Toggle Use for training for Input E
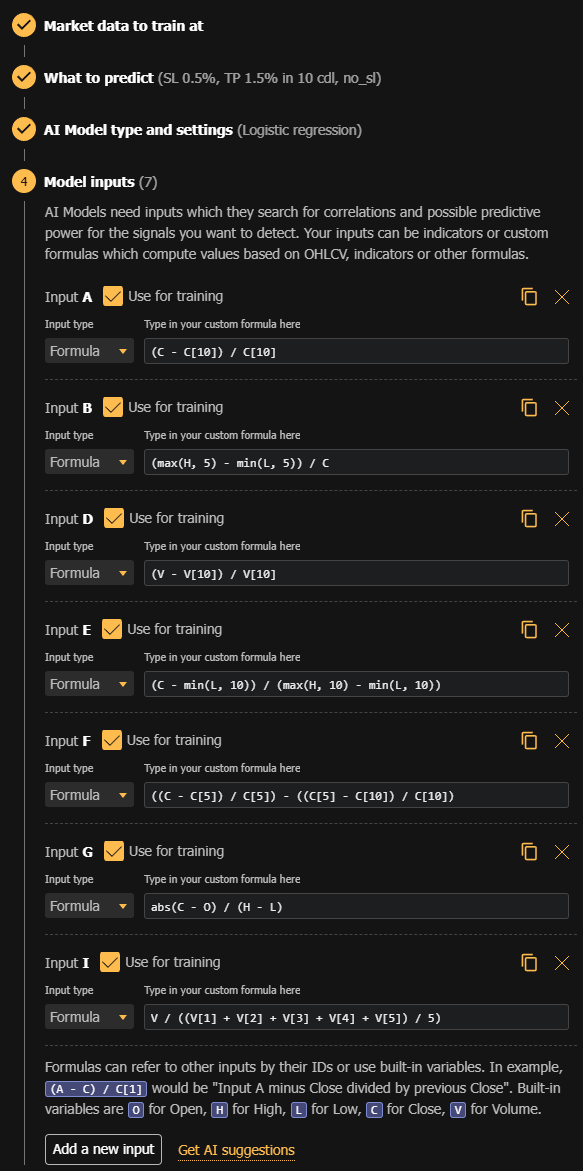583x1171 pixels. click(112, 630)
